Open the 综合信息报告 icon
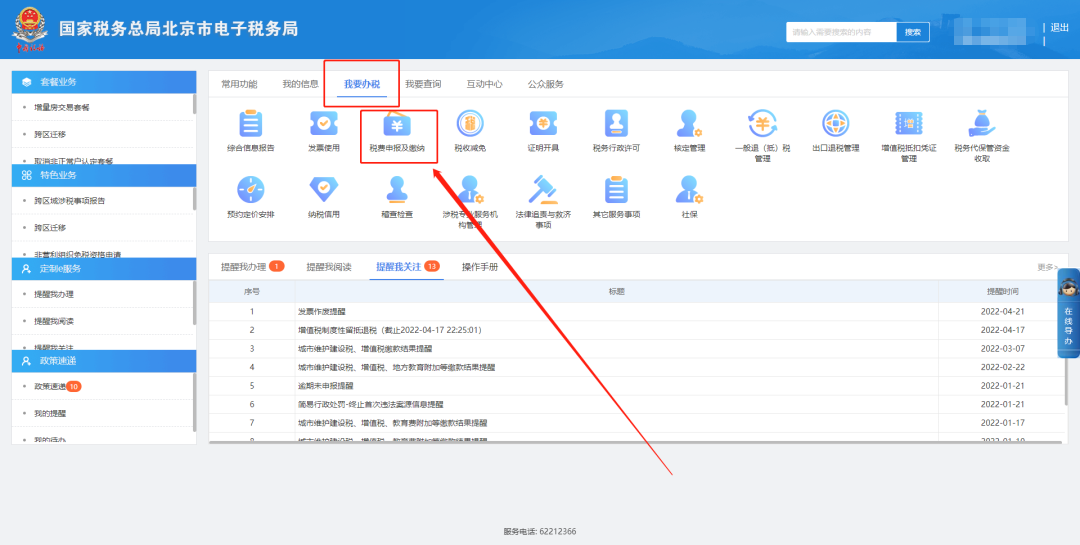This screenshot has height=545, width=1080. pyautogui.click(x=250, y=124)
